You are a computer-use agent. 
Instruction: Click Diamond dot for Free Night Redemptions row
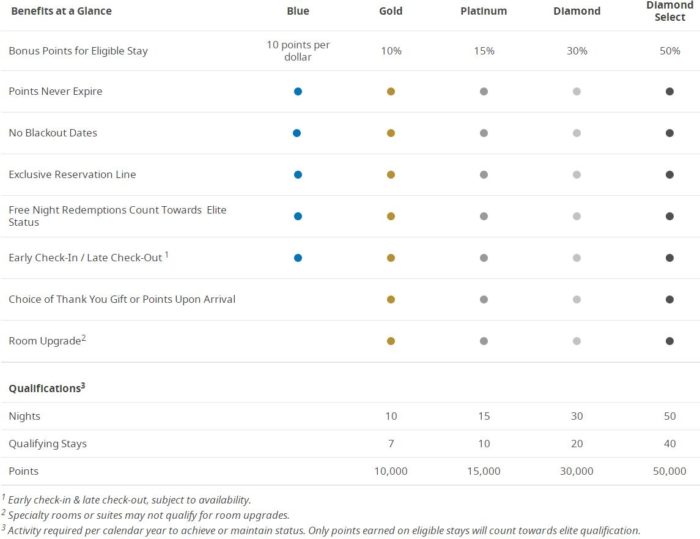(576, 216)
